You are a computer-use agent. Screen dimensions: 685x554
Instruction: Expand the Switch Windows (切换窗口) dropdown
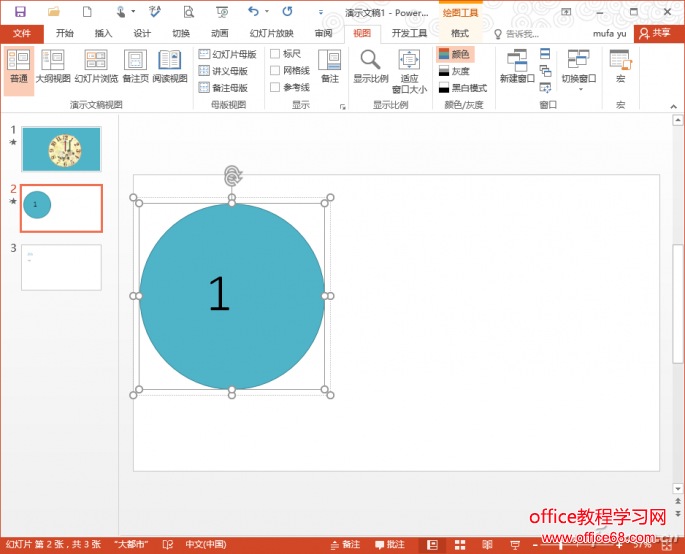pos(578,70)
